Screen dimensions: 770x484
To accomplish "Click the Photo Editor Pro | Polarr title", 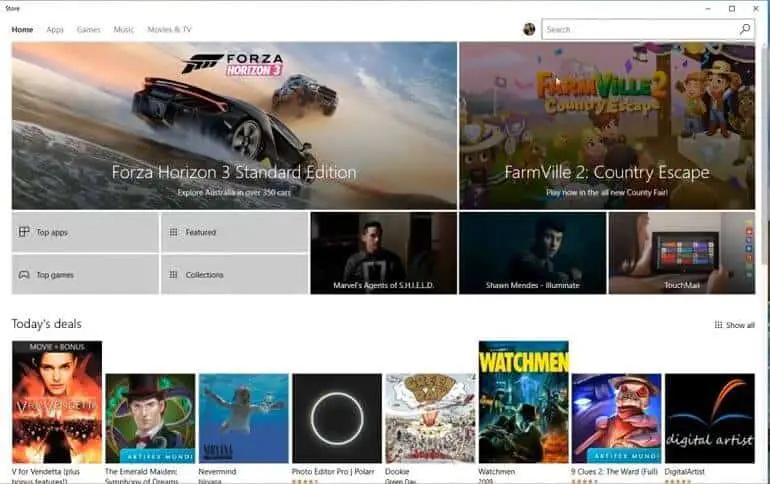I will pyautogui.click(x=333, y=471).
